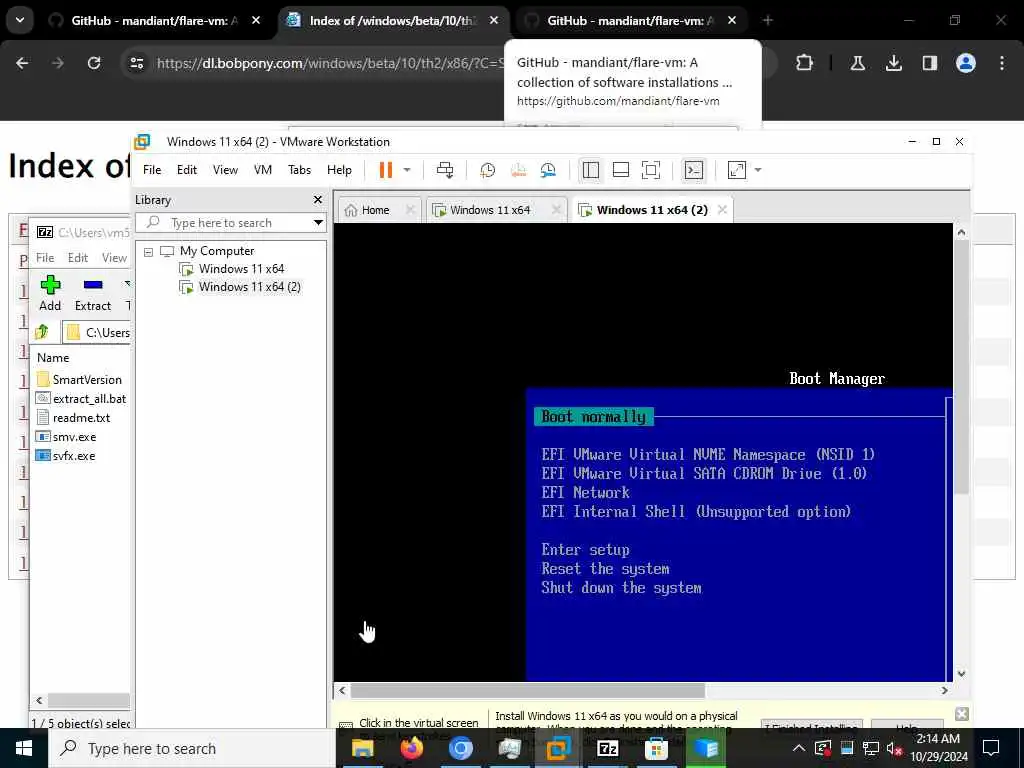Image resolution: width=1024 pixels, height=768 pixels.
Task: Open the VMware Edit menu
Action: [x=187, y=170]
